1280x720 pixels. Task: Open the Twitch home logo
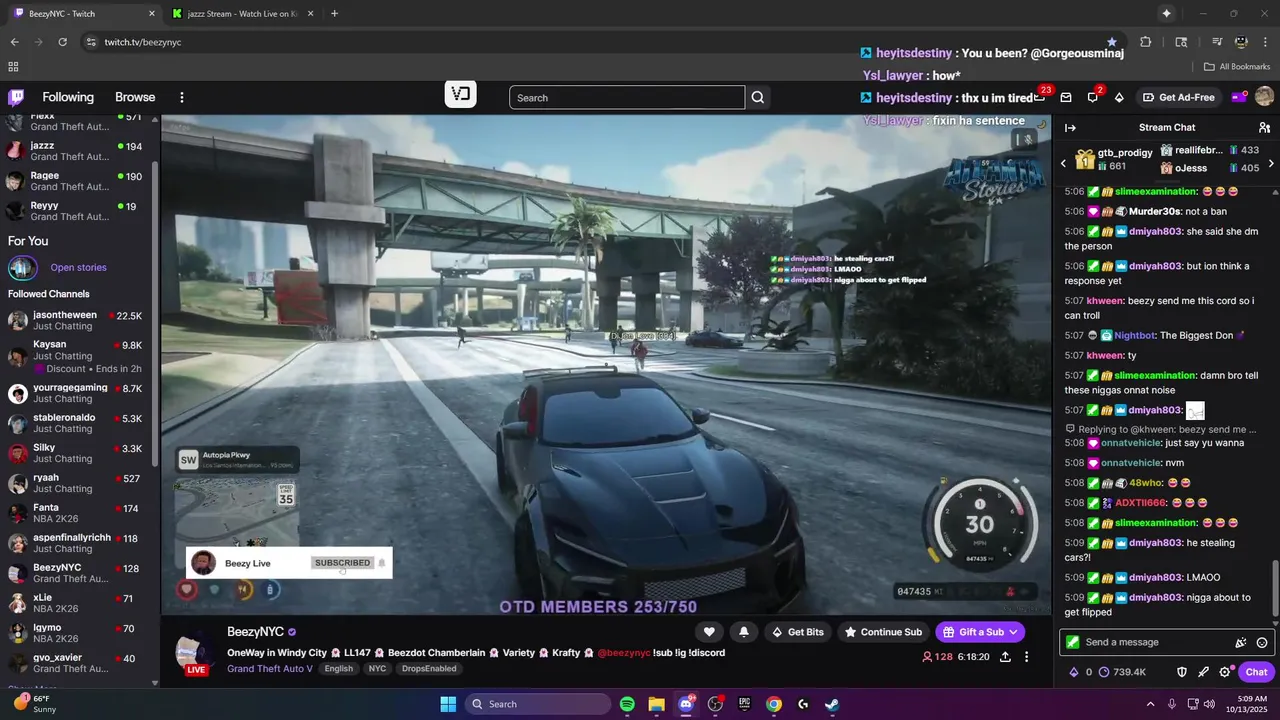tap(16, 97)
